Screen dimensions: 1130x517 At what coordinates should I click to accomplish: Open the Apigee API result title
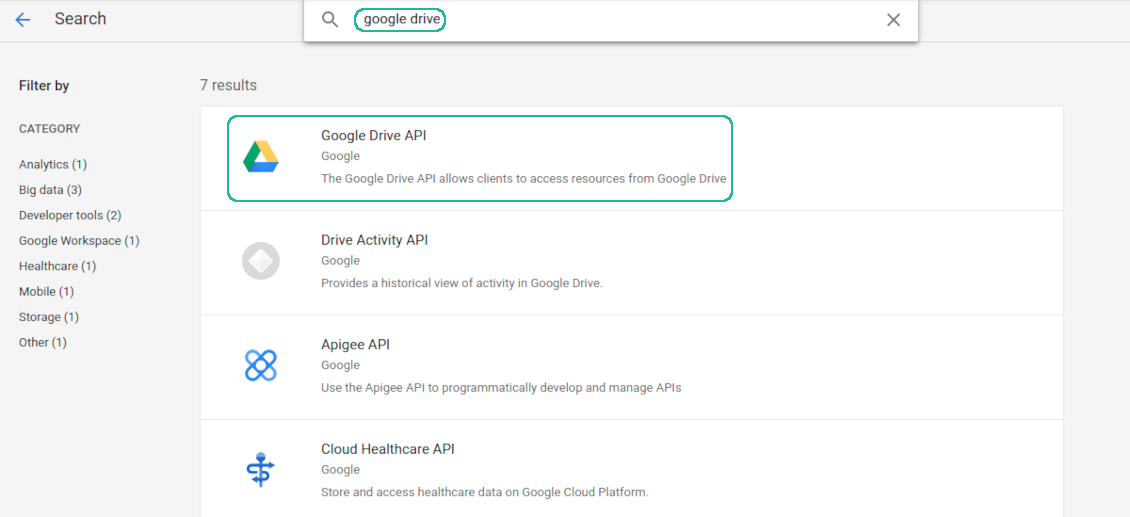(355, 345)
